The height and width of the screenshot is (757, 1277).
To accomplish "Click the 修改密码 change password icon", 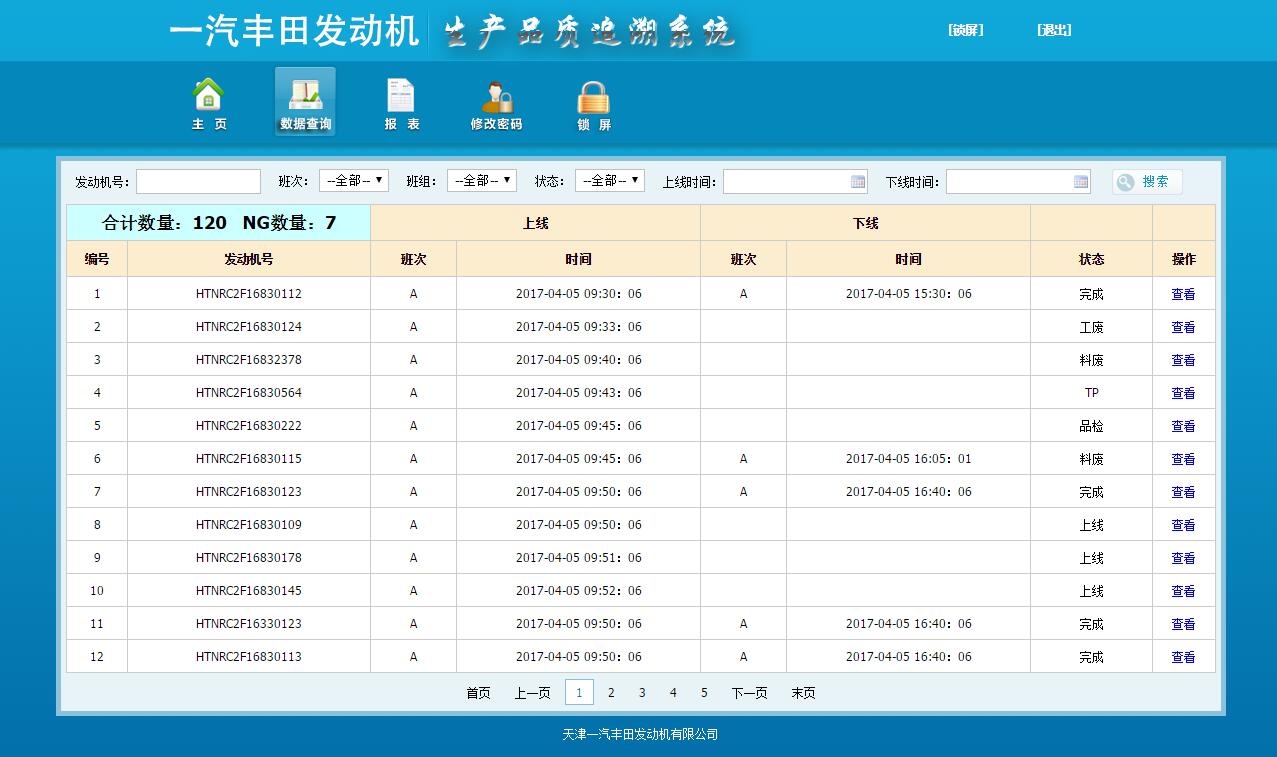I will pyautogui.click(x=496, y=100).
